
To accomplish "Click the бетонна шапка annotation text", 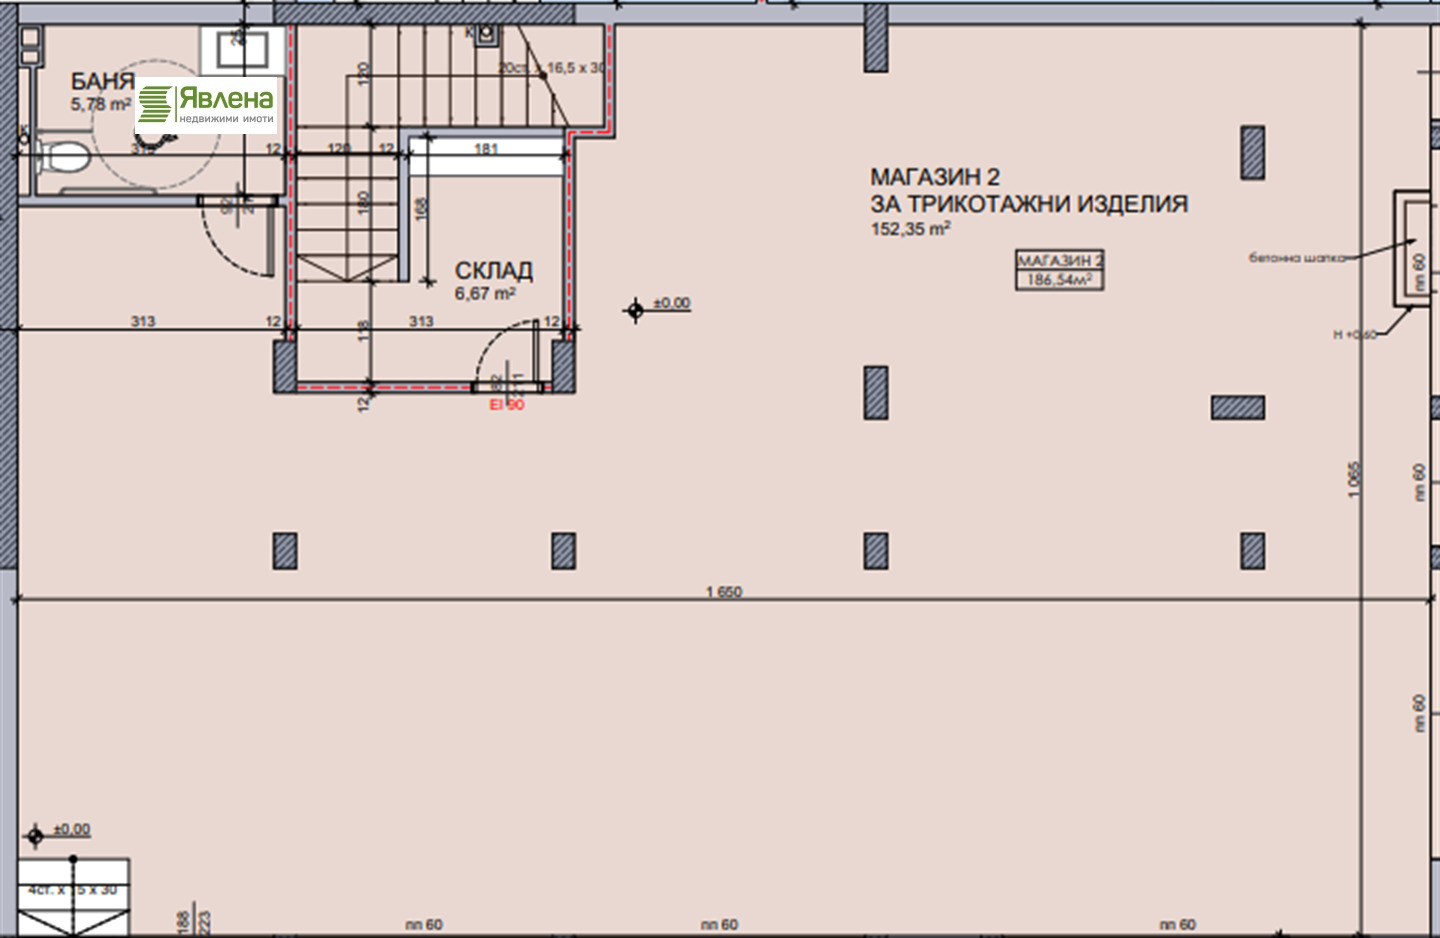I will pyautogui.click(x=1297, y=258).
